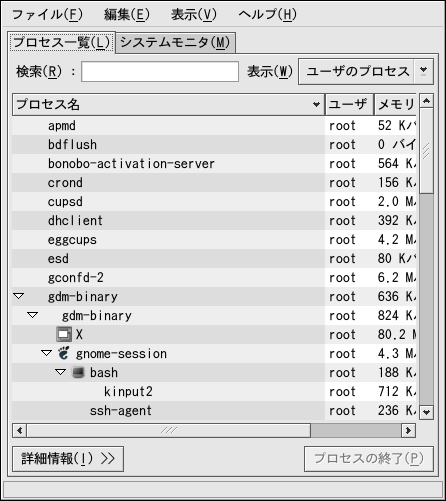This screenshot has height=501, width=446.
Task: Click the 検索(R) search input field
Action: tap(160, 71)
